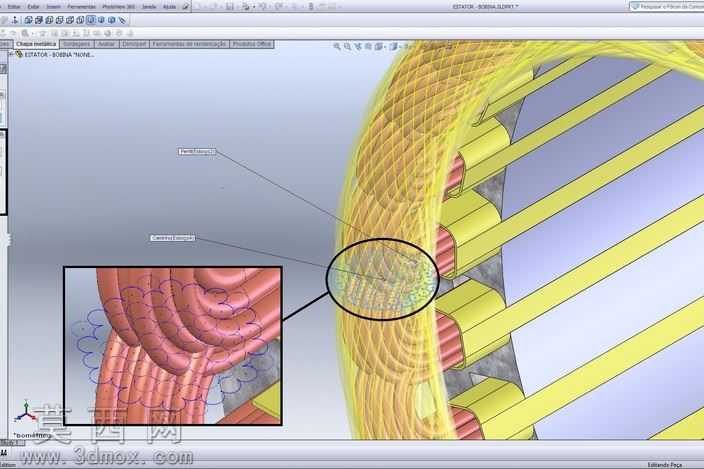
Task: Select the Top standard view icon
Action: (70, 20)
